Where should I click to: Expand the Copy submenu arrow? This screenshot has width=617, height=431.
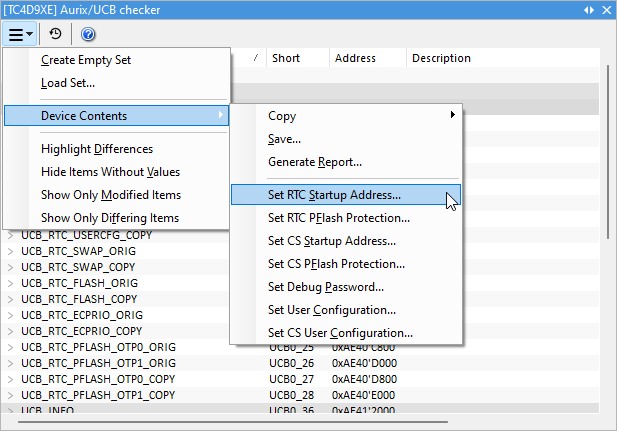coord(452,116)
